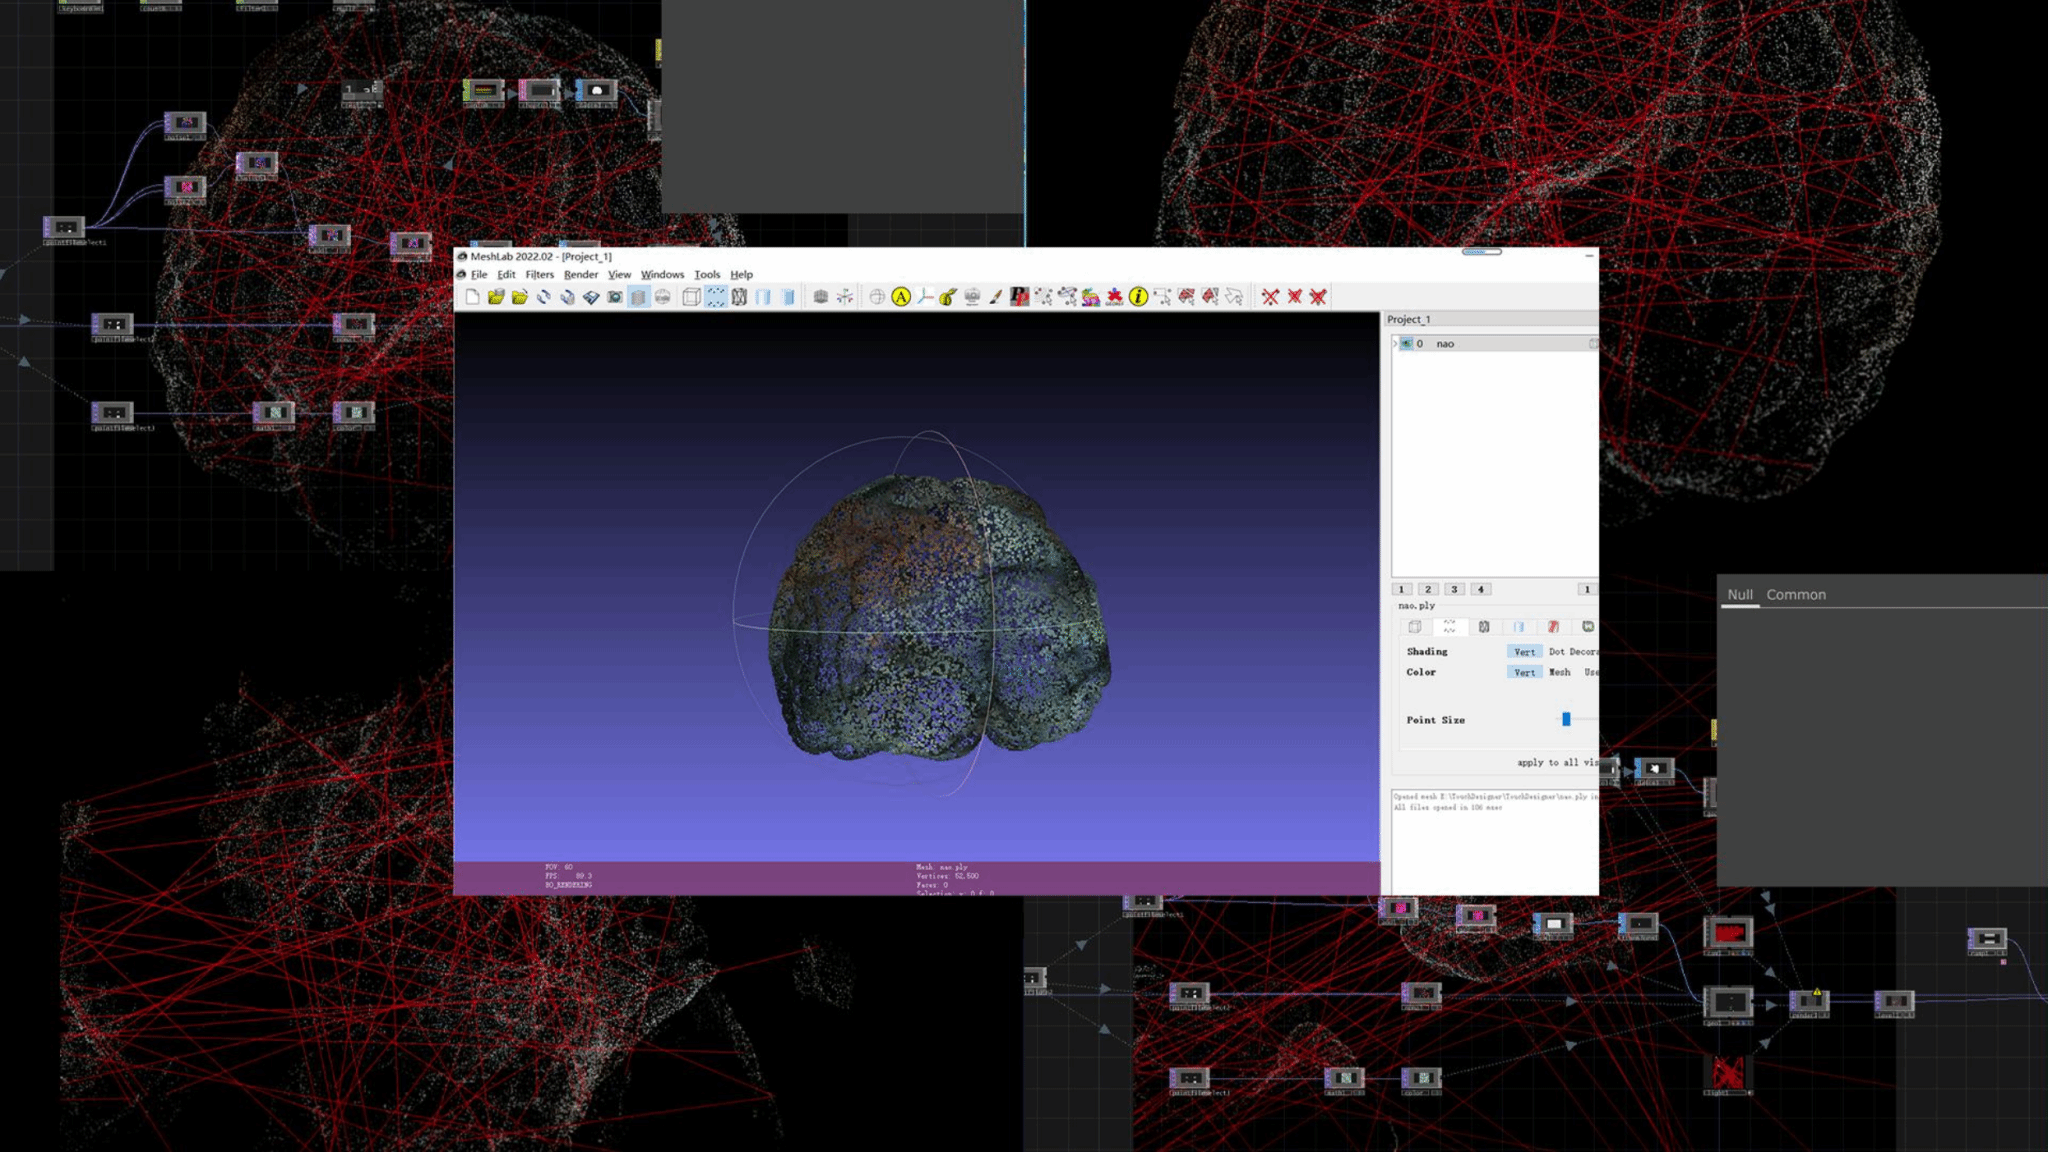The width and height of the screenshot is (2048, 1152).
Task: Click the Show Axis icon
Action: click(x=845, y=297)
